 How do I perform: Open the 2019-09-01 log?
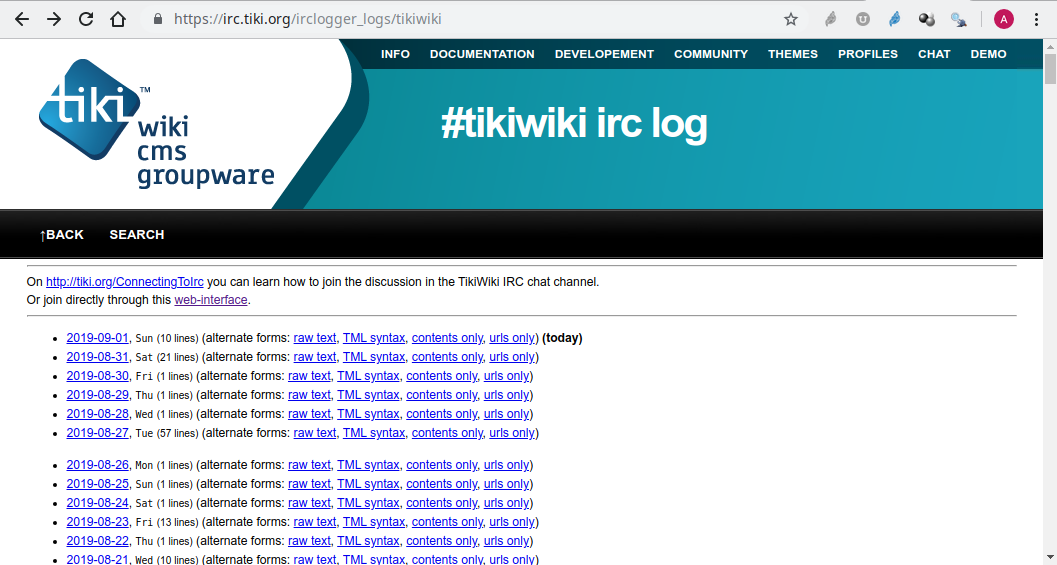point(97,338)
